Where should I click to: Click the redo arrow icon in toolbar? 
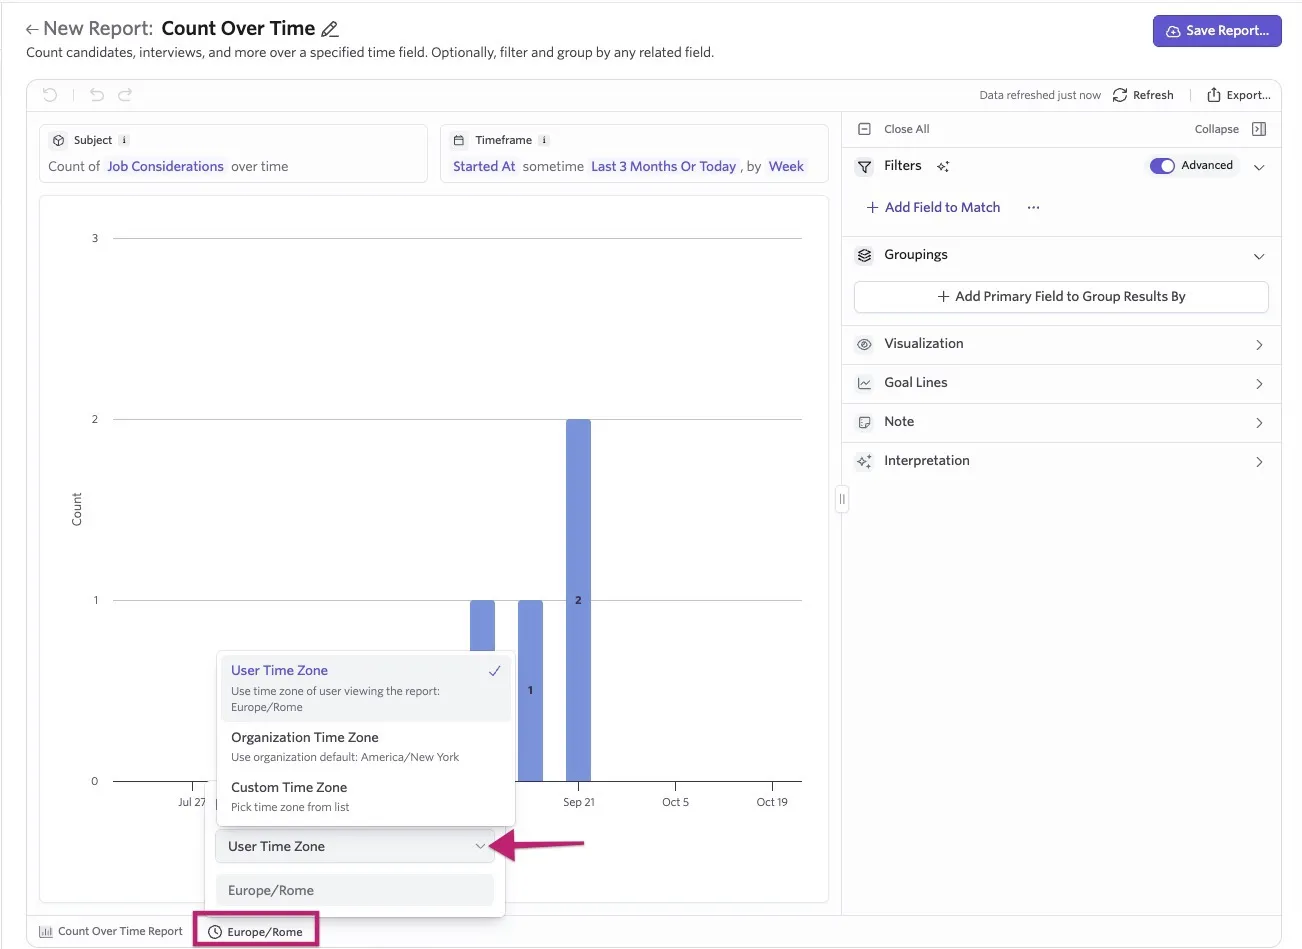point(125,95)
